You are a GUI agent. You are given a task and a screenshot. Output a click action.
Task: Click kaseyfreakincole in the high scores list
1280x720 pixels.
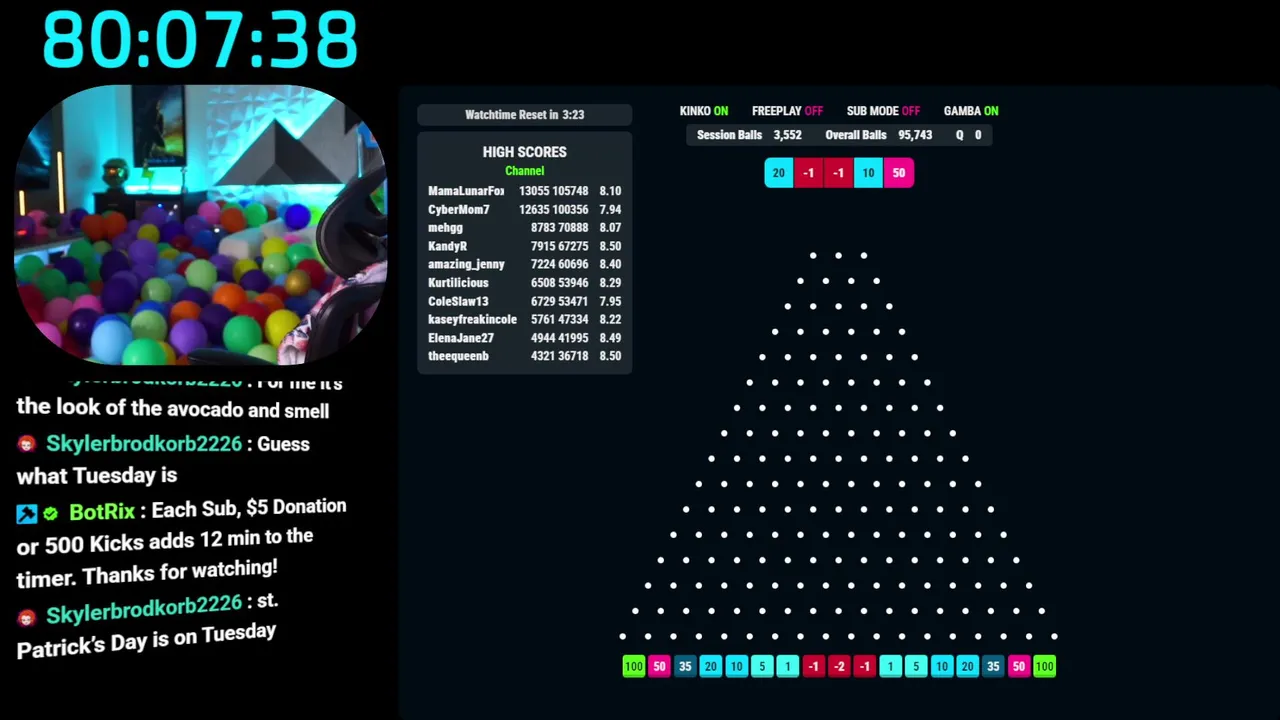(524, 319)
